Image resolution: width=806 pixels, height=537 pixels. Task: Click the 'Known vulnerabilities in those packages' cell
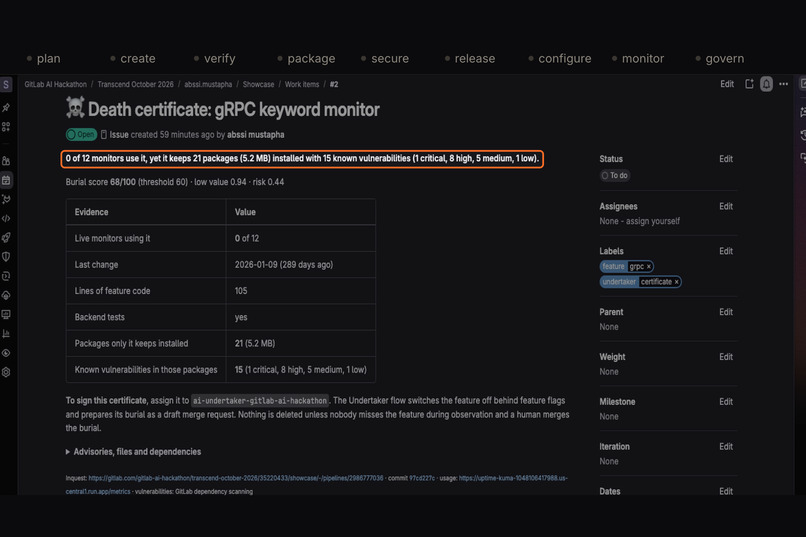(x=146, y=369)
